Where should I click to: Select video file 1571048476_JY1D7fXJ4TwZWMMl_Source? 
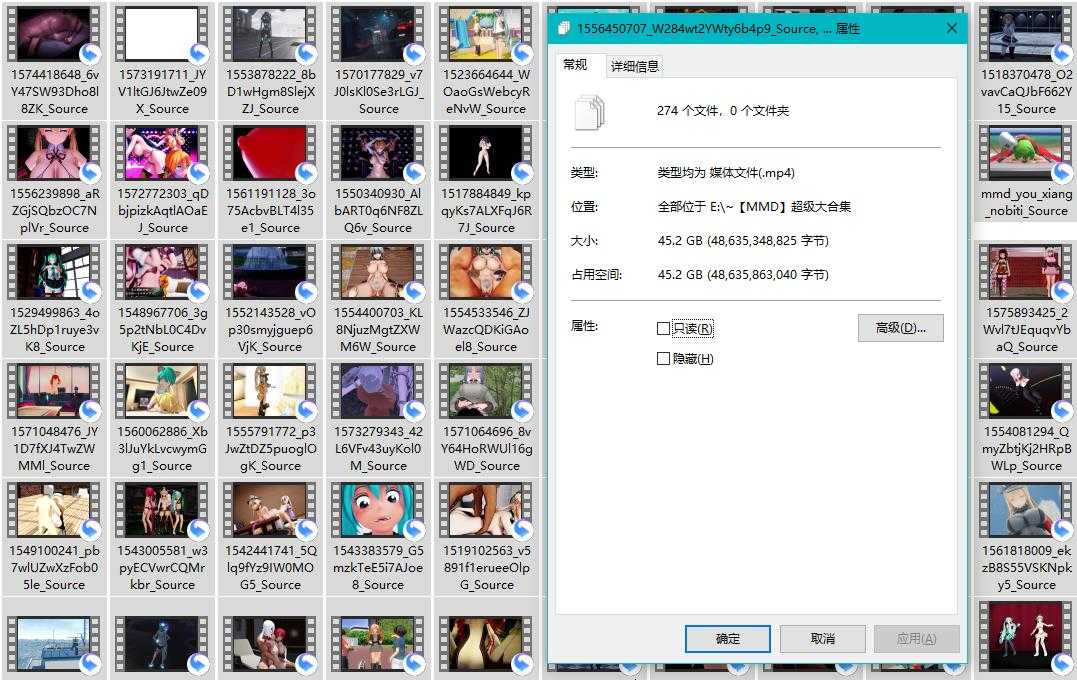tap(54, 418)
